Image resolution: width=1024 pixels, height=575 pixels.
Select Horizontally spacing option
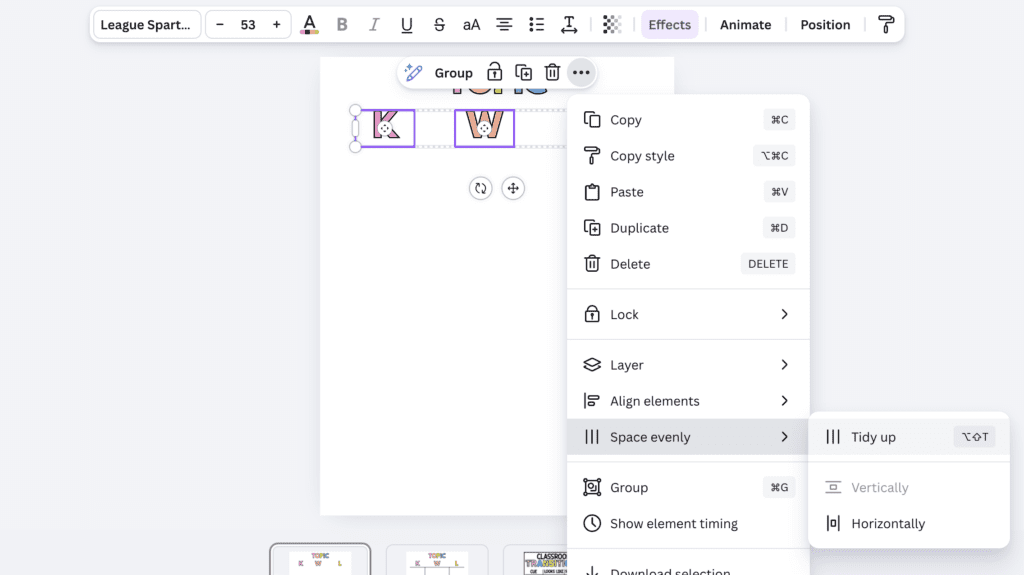[908, 523]
